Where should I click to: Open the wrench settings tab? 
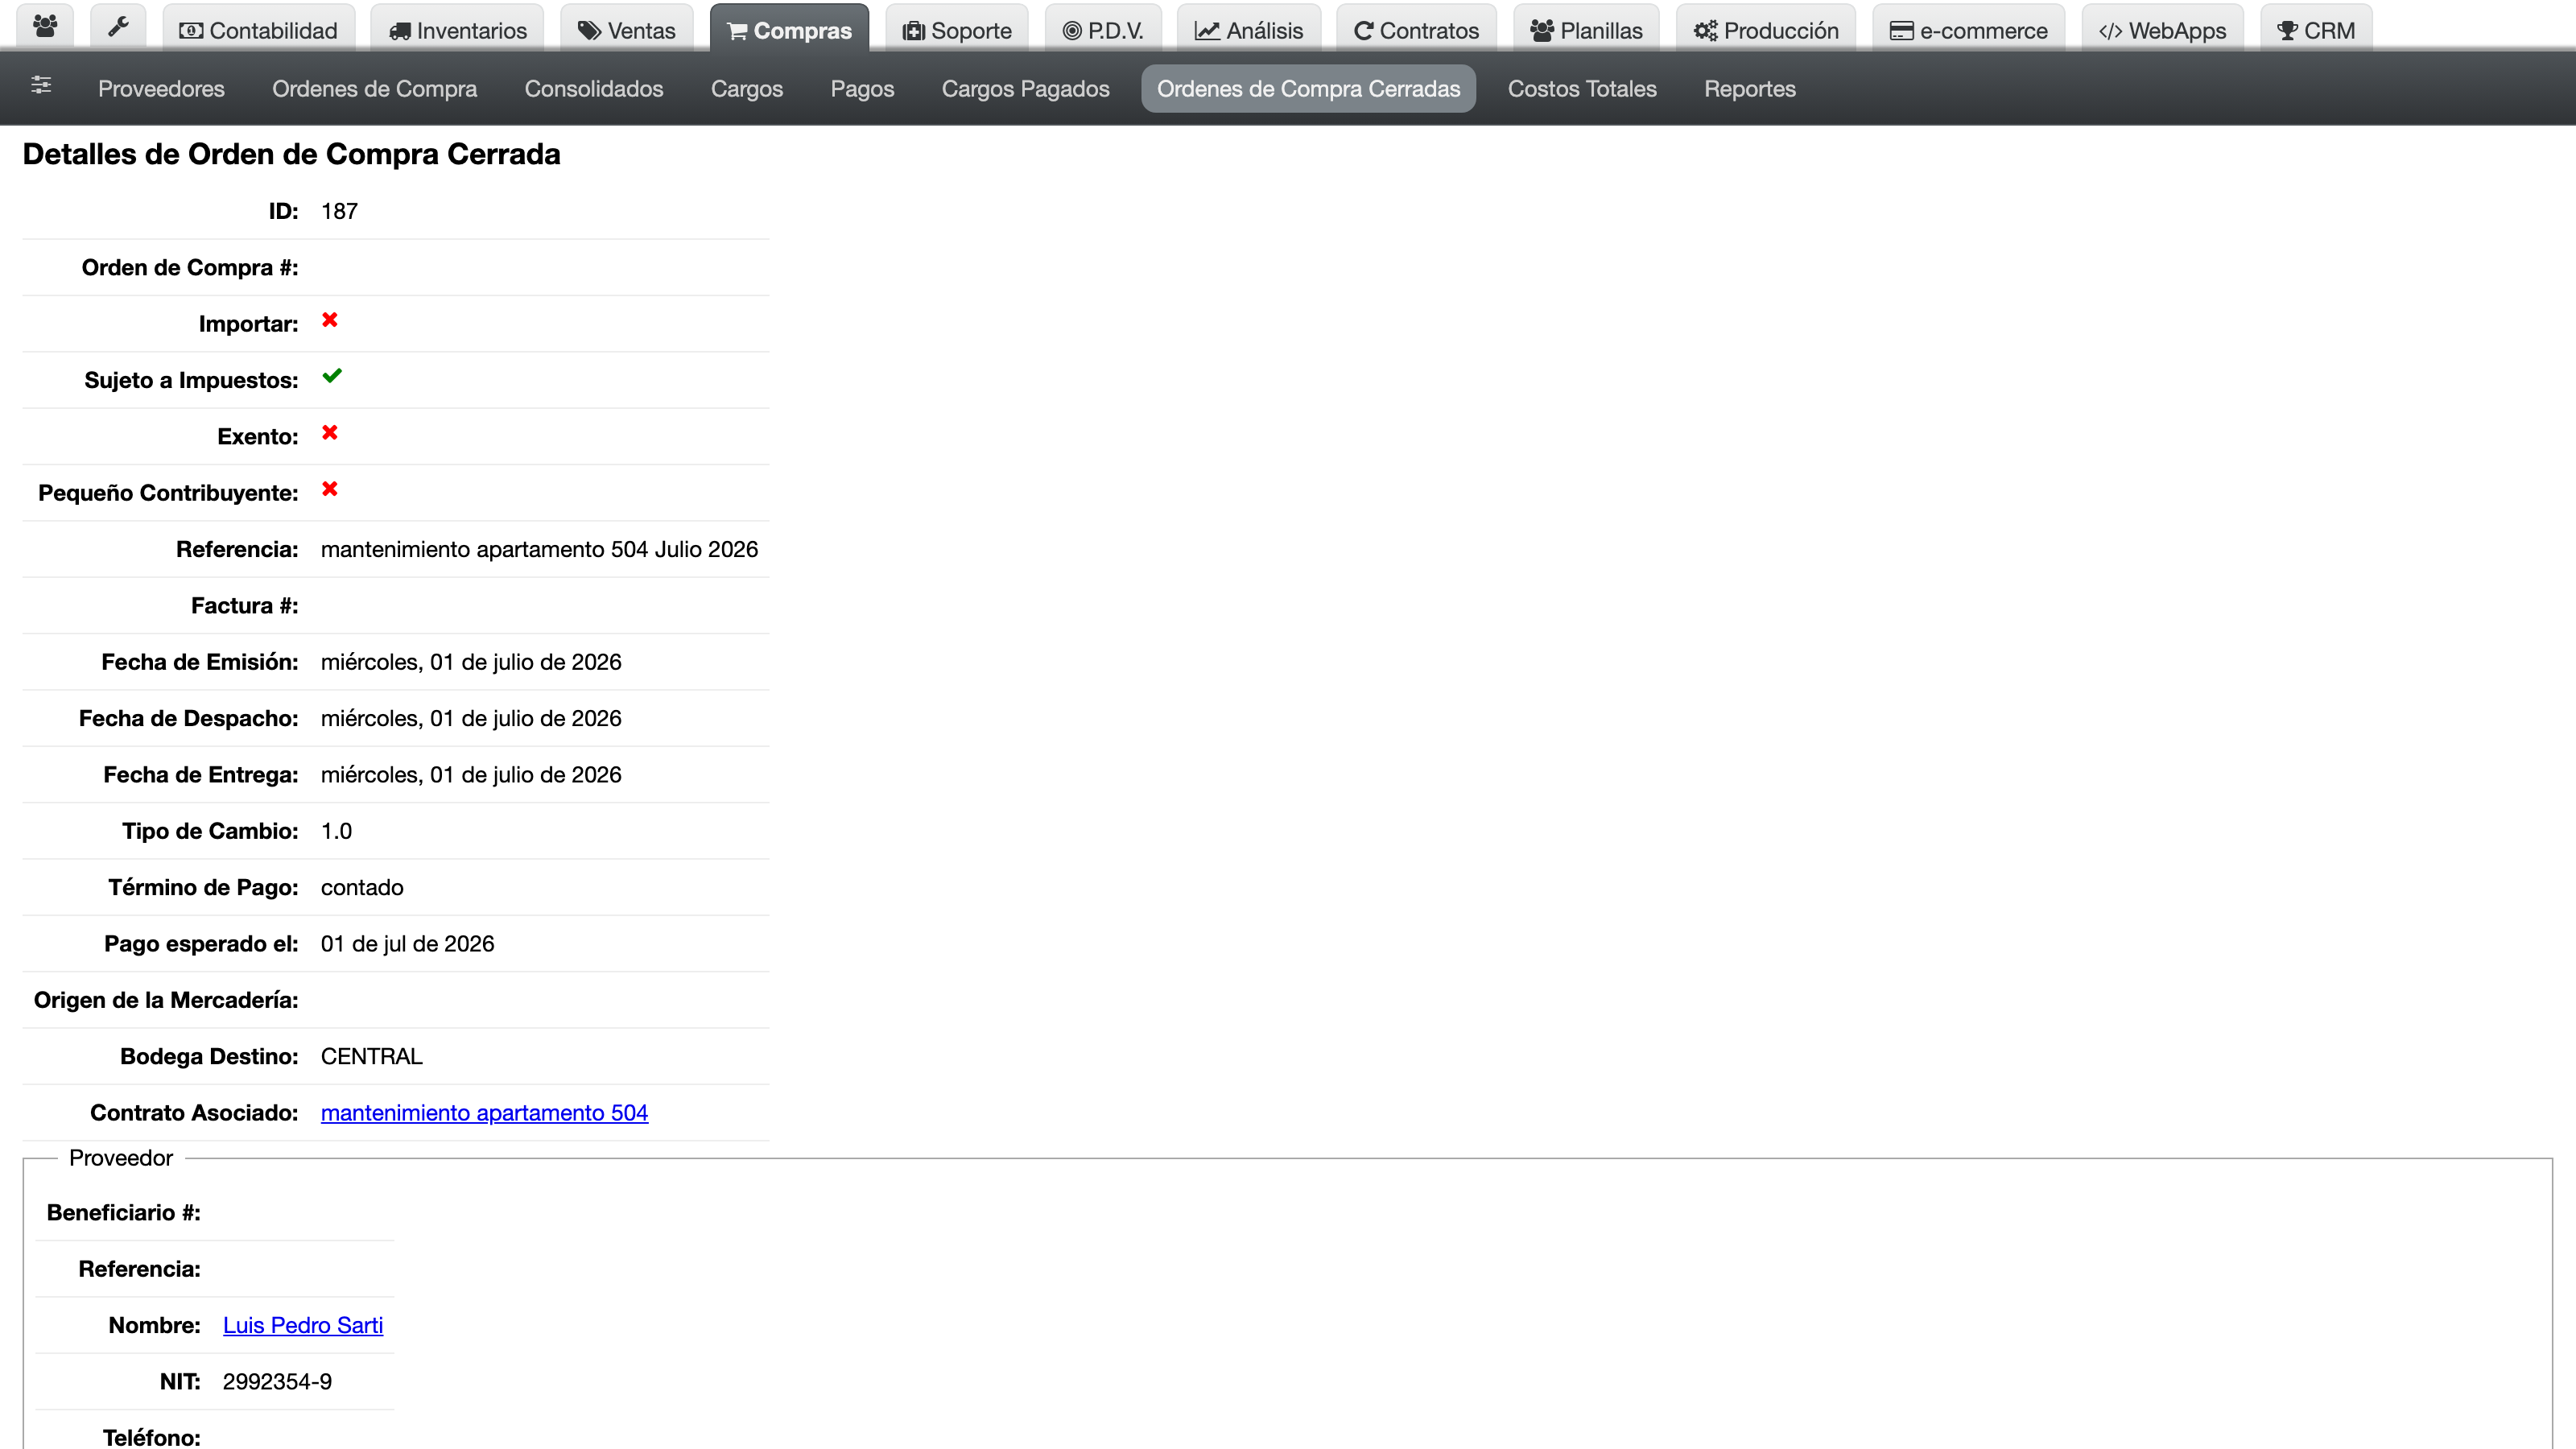118,27
